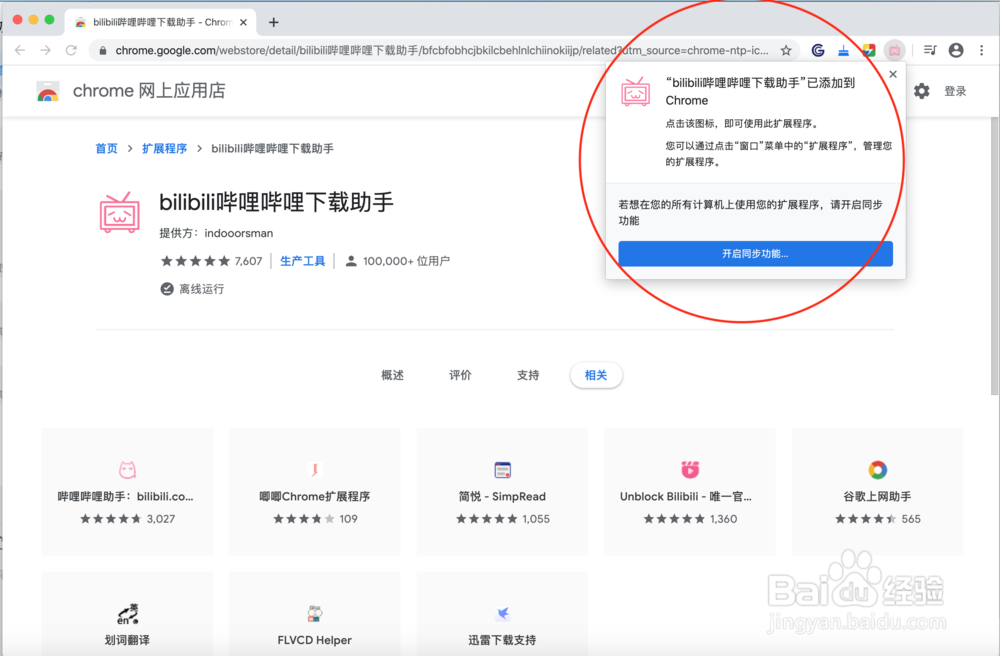1000x656 pixels.
Task: Click the bilibili extension large TV icon
Action: pos(119,212)
